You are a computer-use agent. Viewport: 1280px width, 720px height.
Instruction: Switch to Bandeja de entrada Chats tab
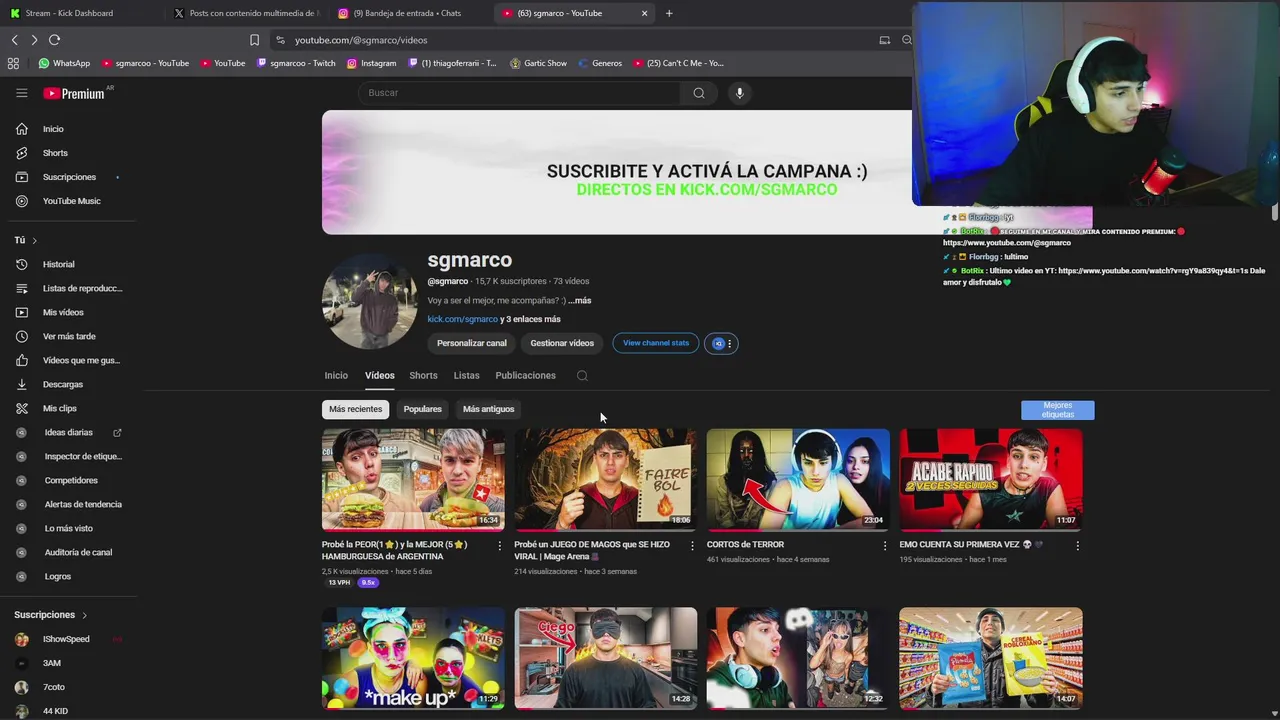point(408,13)
